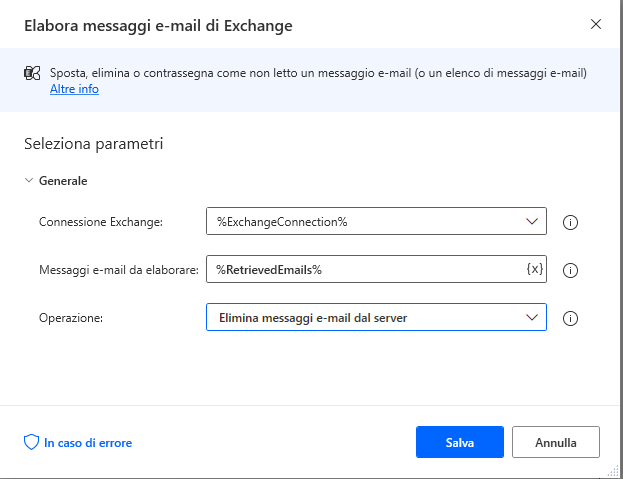Image resolution: width=623 pixels, height=479 pixels.
Task: Close the Elabora messaggi e-mail dialog
Action: [x=596, y=24]
